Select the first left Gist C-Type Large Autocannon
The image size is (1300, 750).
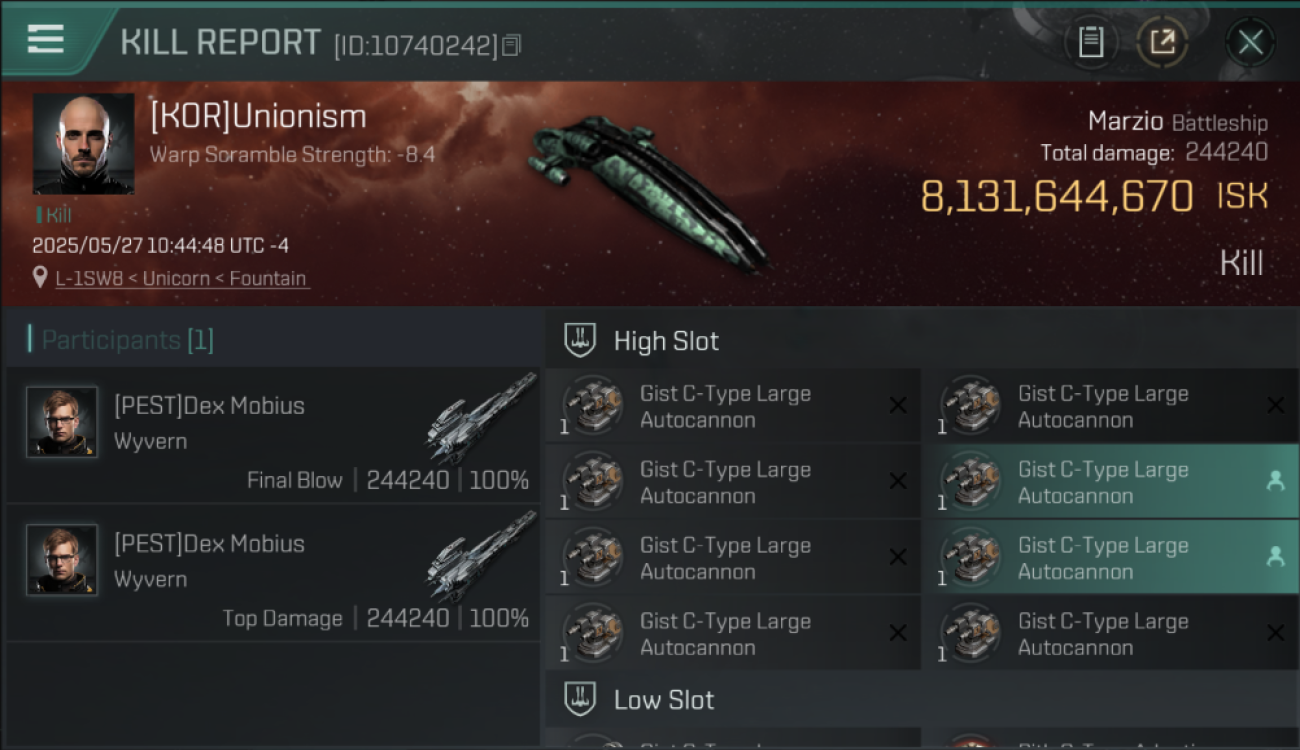[x=733, y=406]
